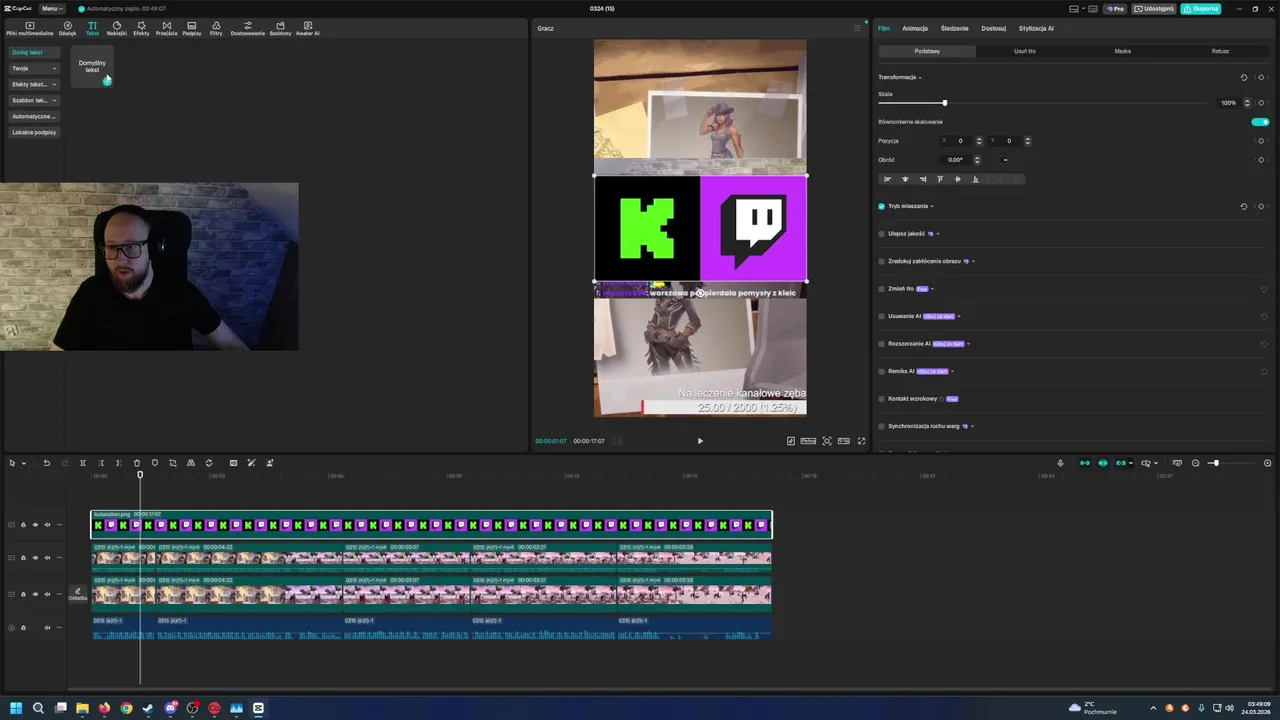
Task: Open the Awatar AI panel
Action: click(x=307, y=28)
